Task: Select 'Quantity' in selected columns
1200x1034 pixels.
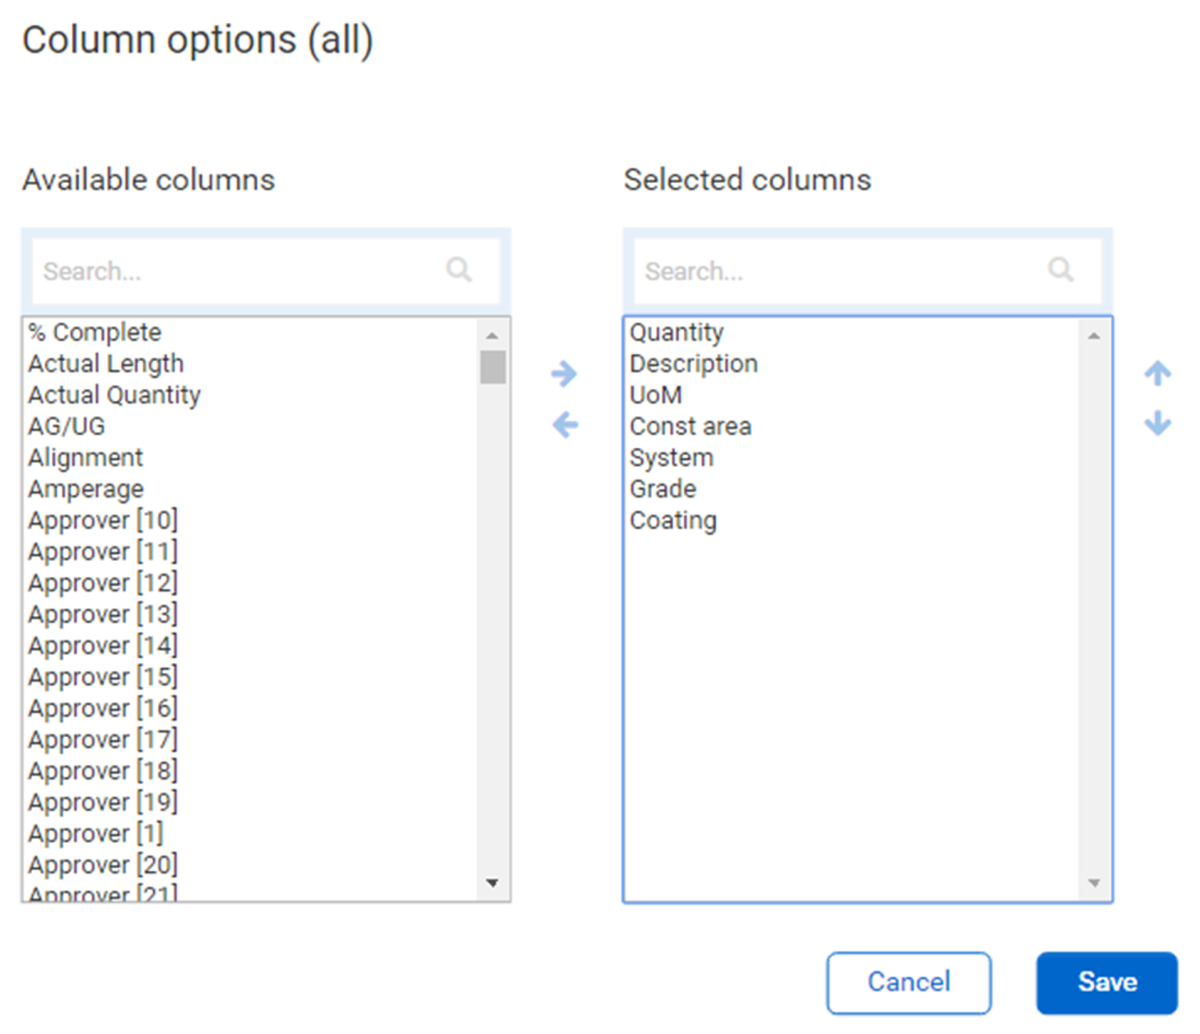Action: coord(677,332)
